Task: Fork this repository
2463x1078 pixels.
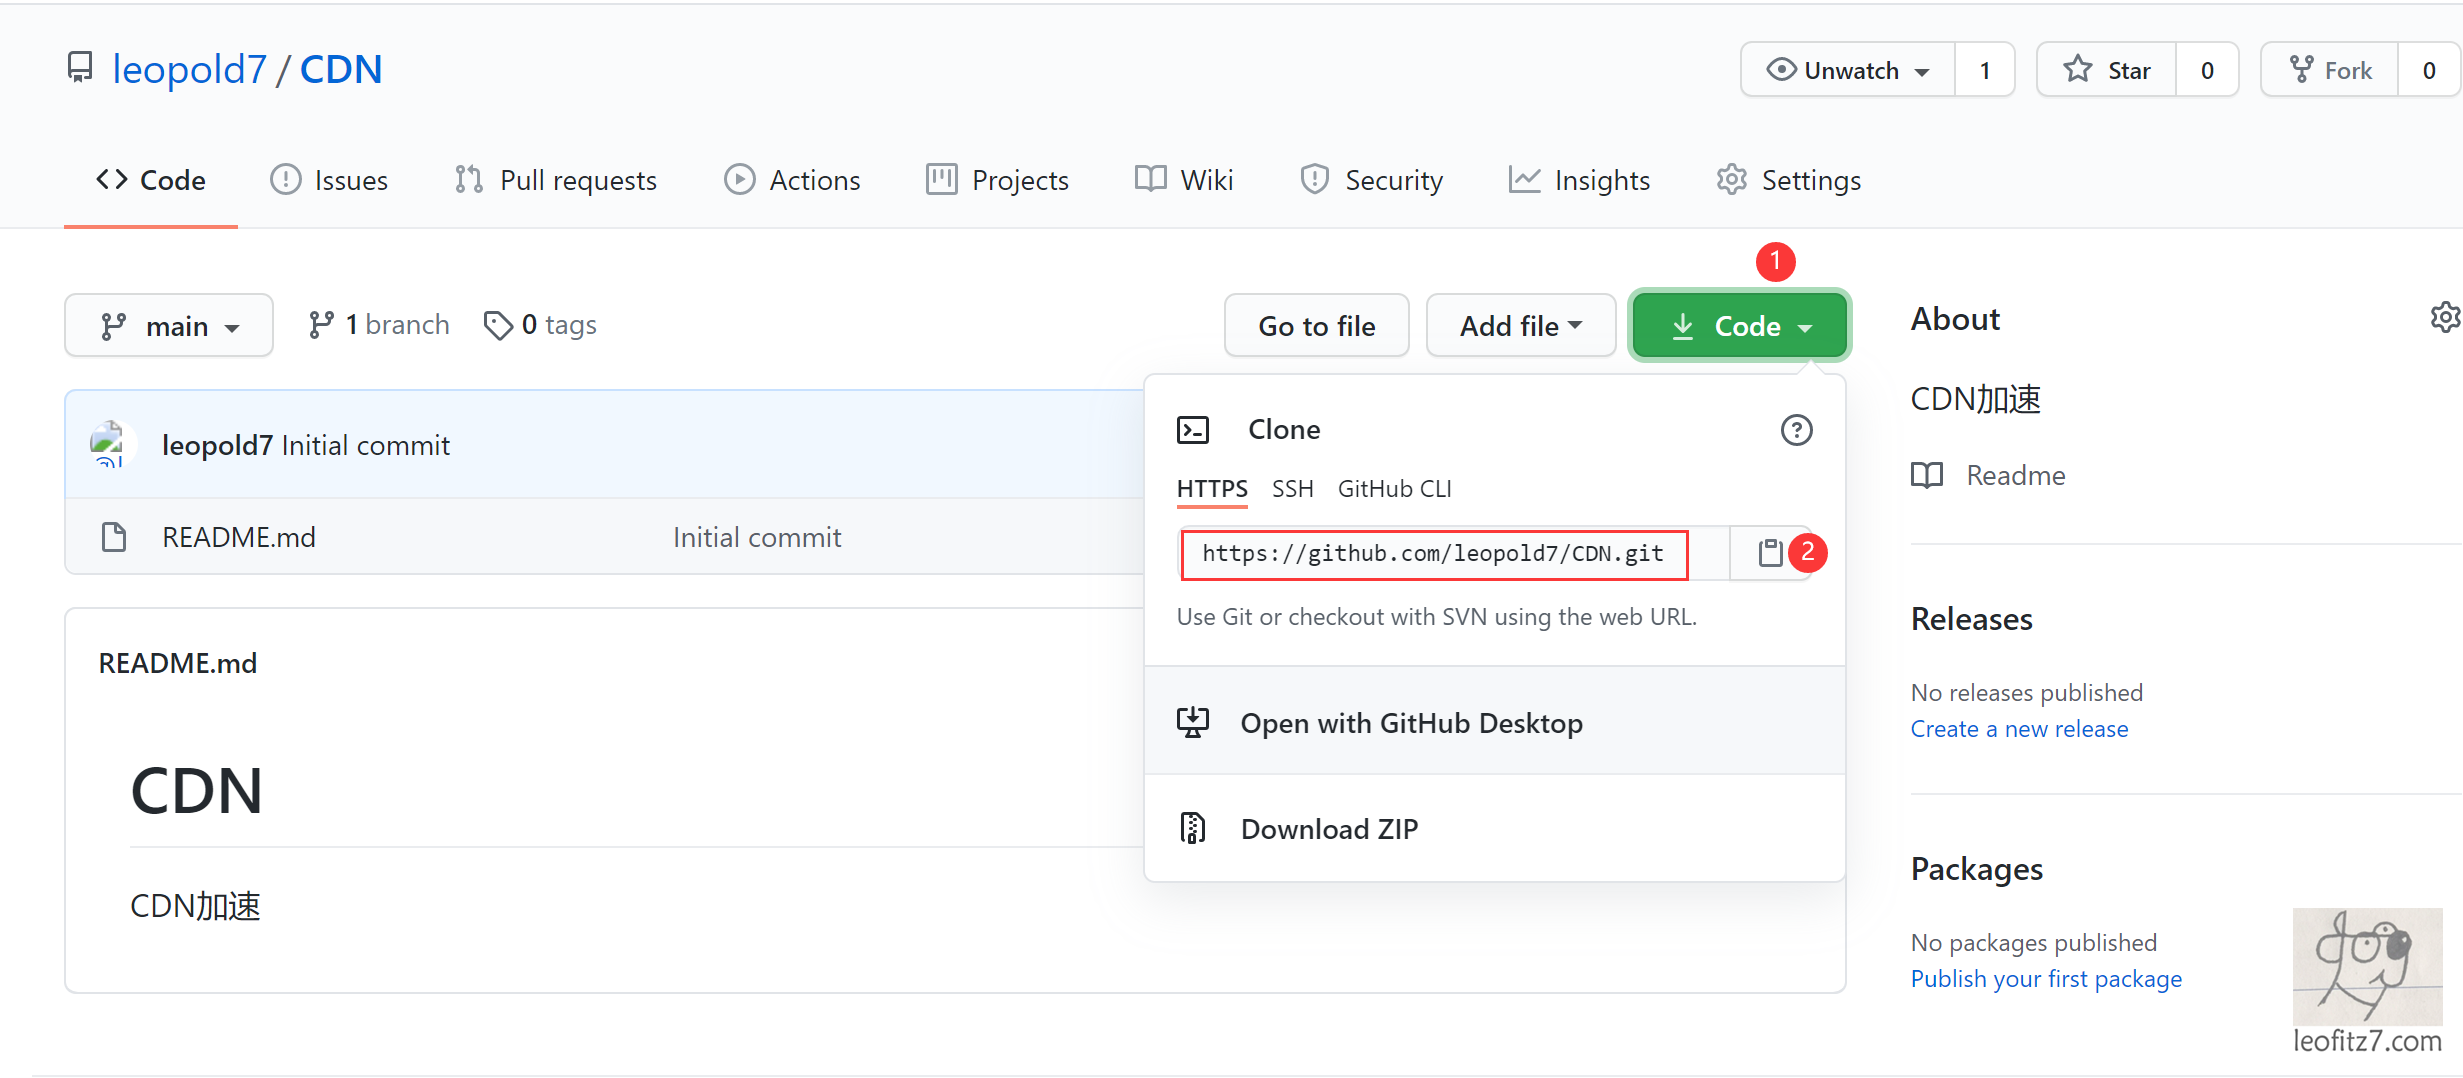Action: point(2330,70)
